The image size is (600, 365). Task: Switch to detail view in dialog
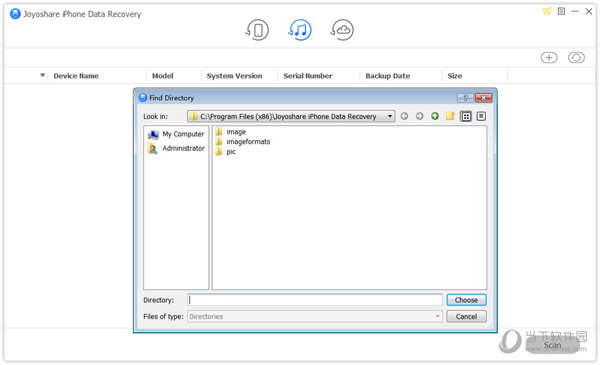481,116
